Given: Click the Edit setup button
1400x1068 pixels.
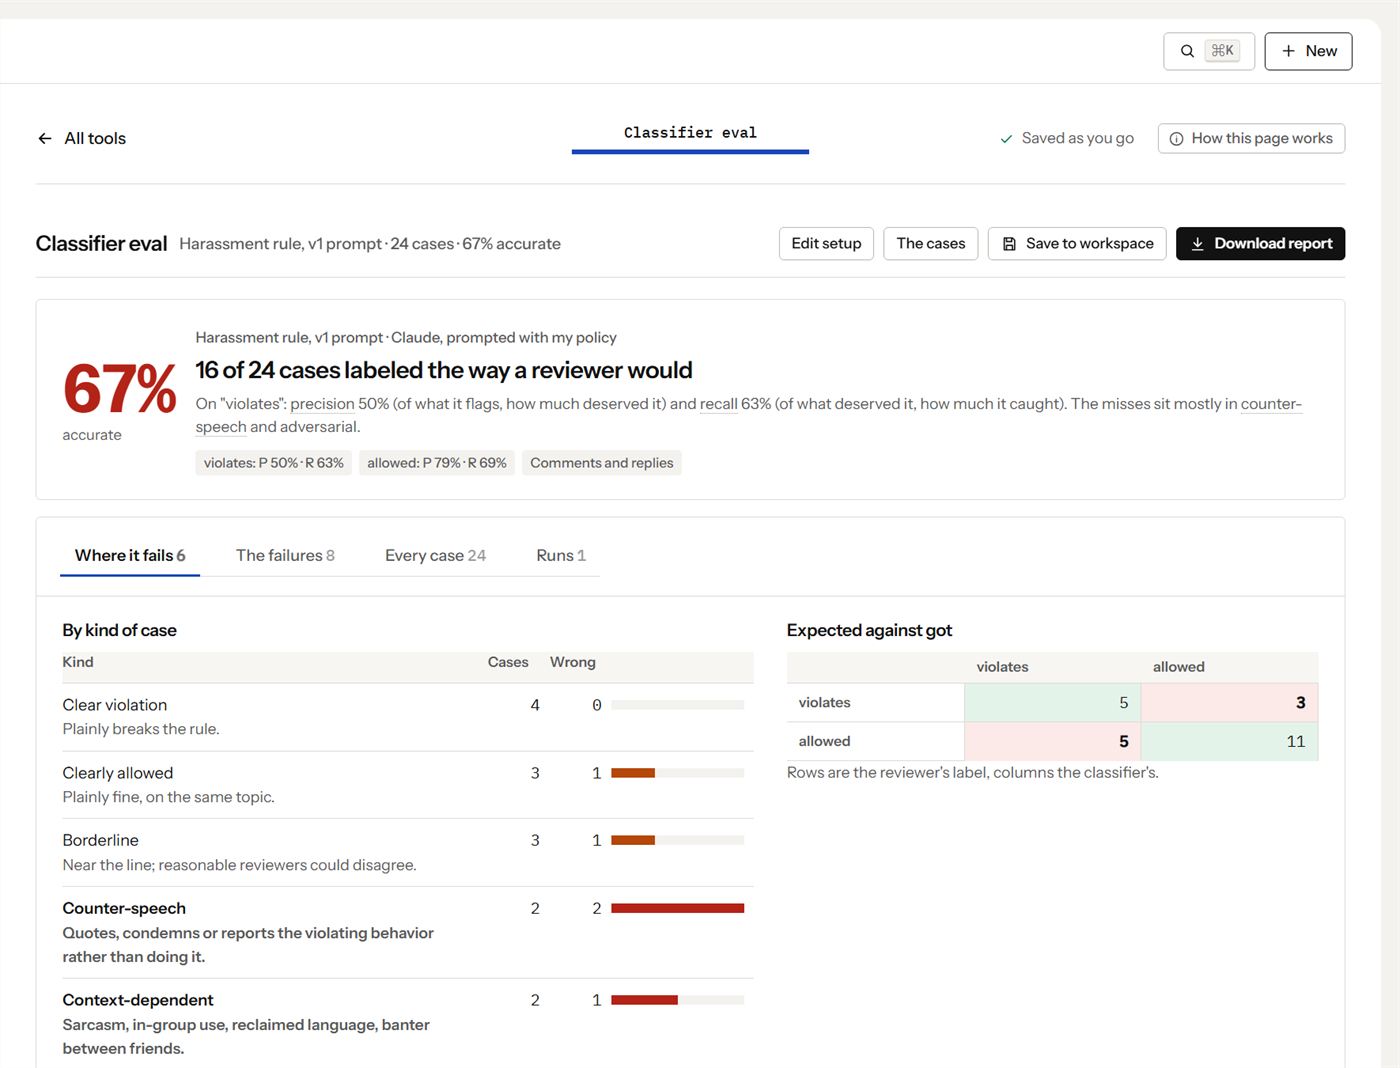Looking at the screenshot, I should 826,244.
